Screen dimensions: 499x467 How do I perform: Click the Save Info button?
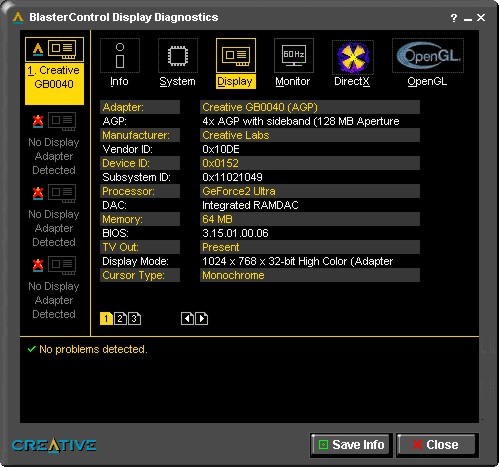click(x=351, y=445)
